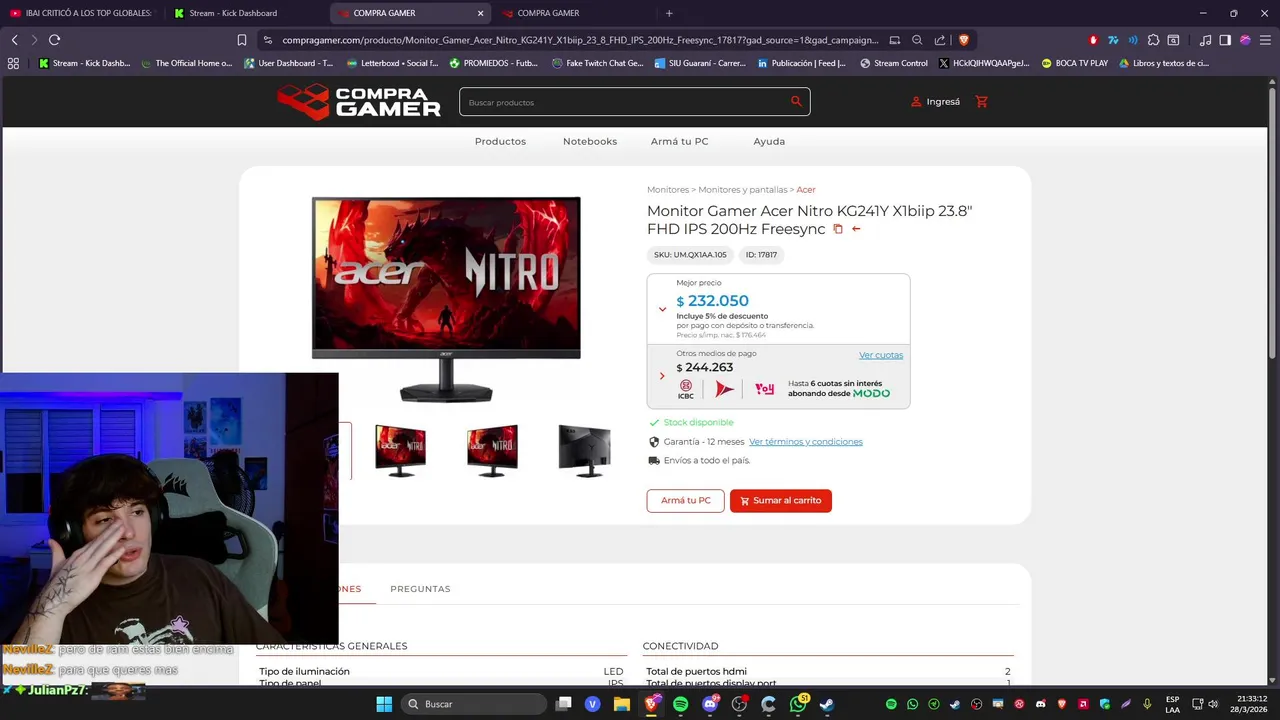Viewport: 1280px width, 720px height.
Task: Click the main product image
Action: pyautogui.click(x=446, y=299)
